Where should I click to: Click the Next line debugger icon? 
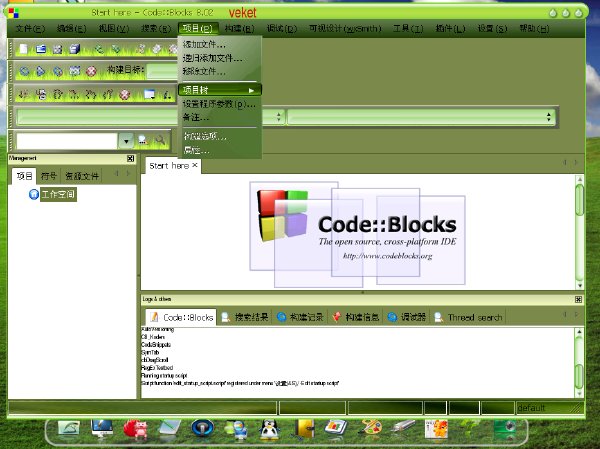coord(57,94)
